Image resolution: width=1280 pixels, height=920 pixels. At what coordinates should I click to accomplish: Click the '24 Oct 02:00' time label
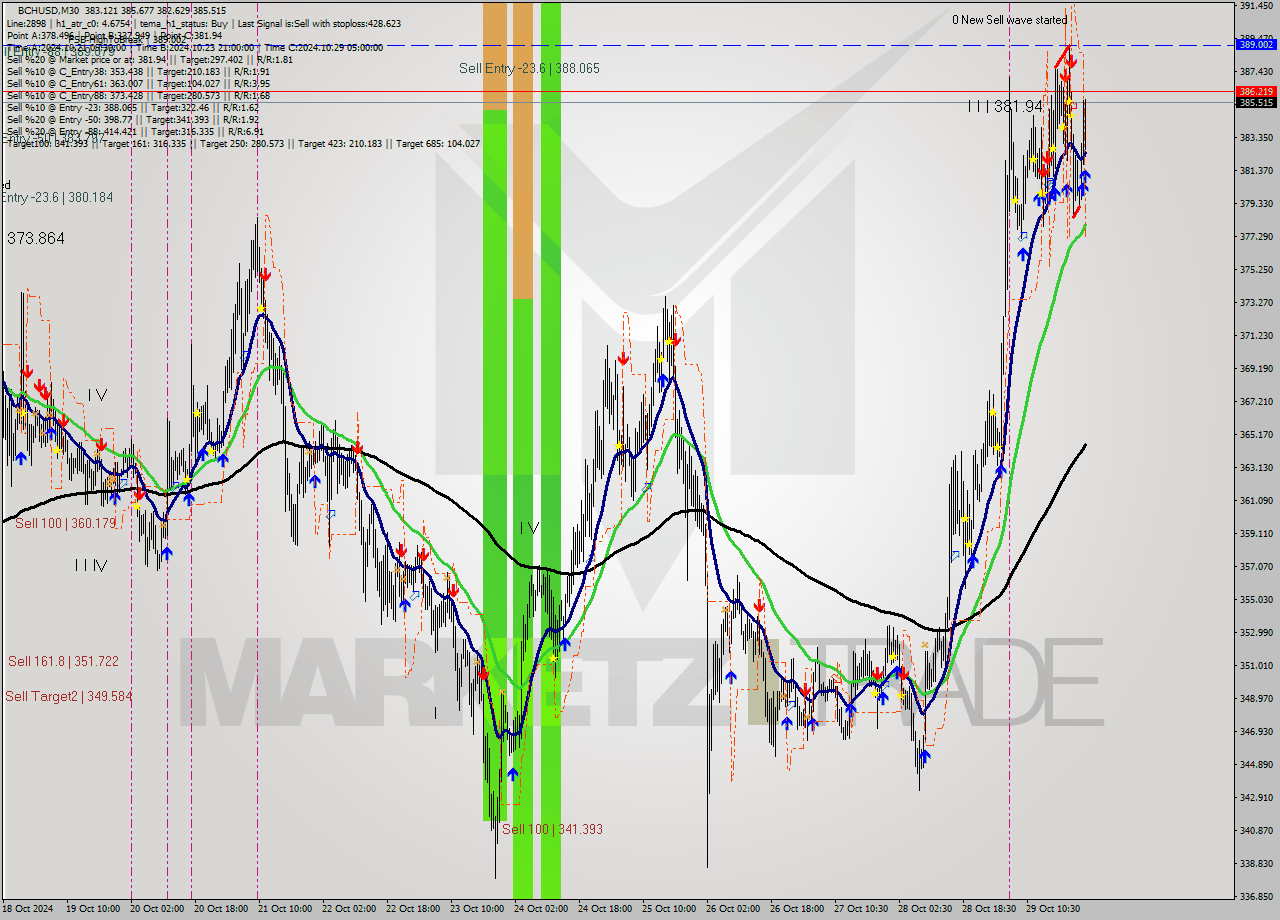[x=541, y=909]
